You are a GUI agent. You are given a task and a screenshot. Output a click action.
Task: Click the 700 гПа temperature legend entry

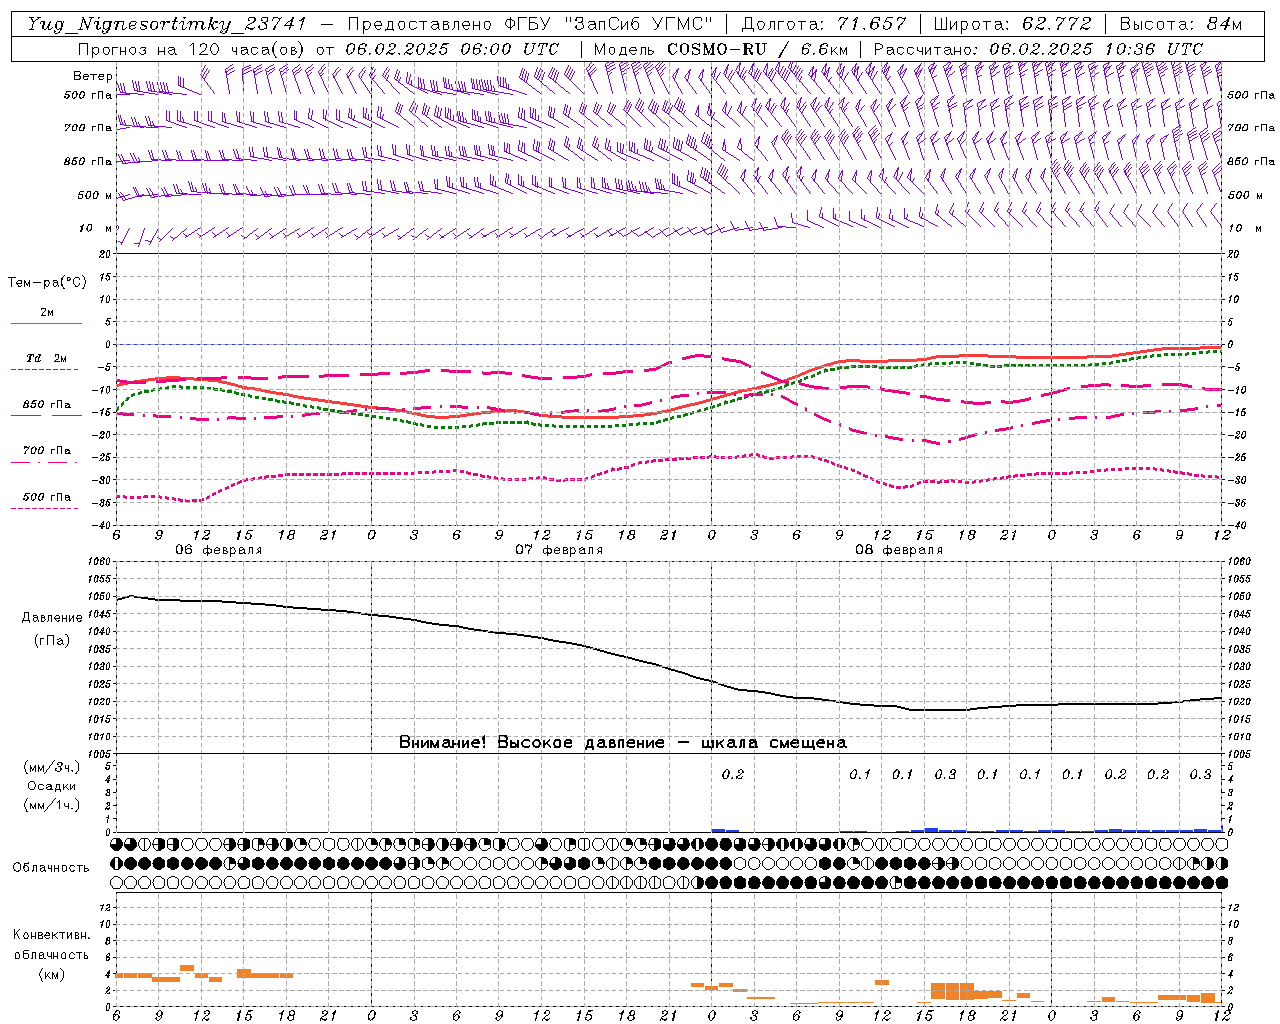47,450
